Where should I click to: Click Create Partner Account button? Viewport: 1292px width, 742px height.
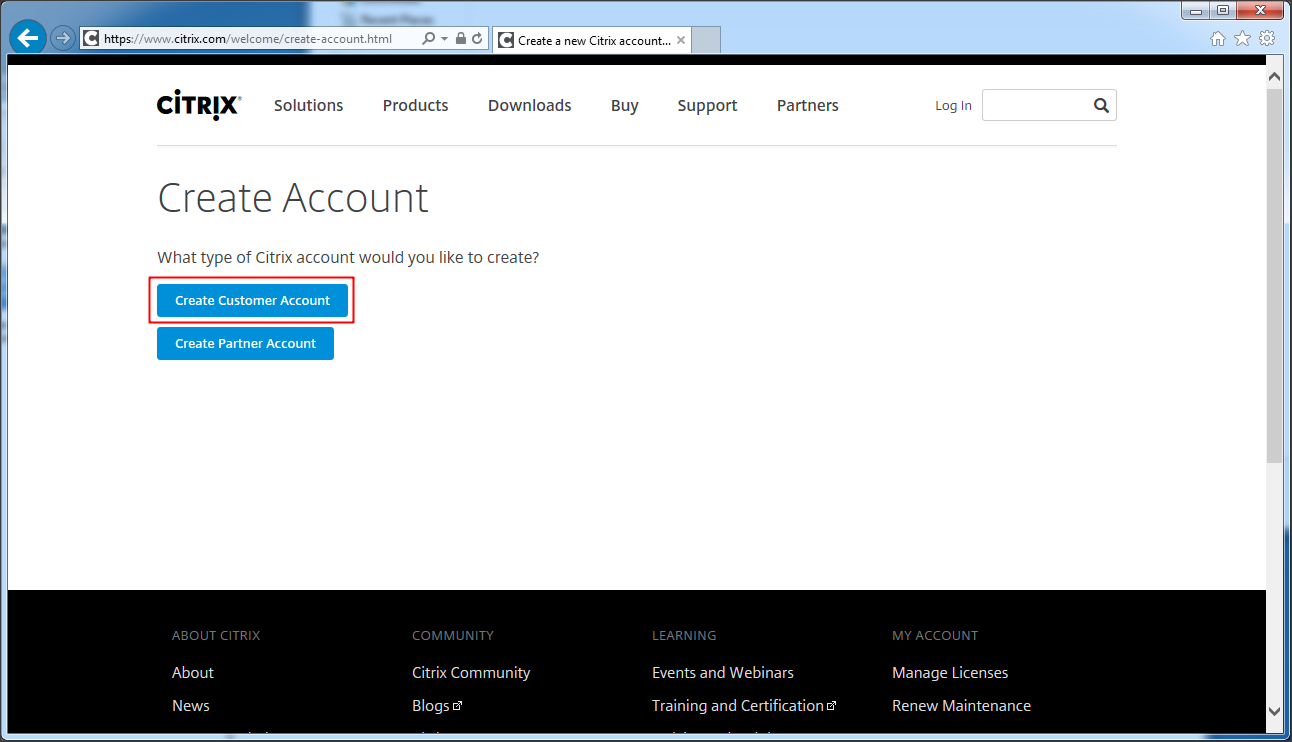tap(245, 344)
